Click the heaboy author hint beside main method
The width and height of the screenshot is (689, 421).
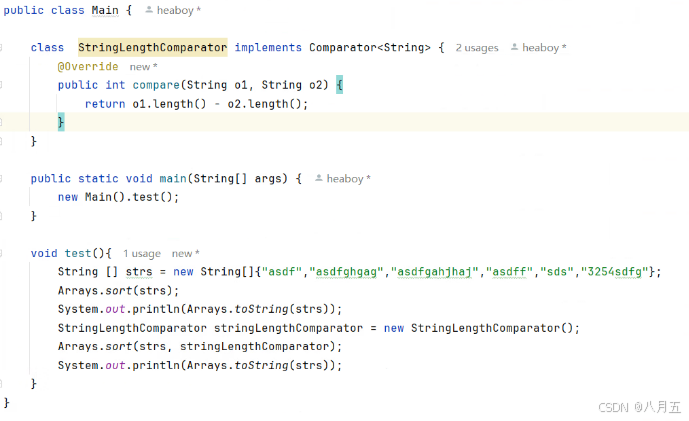pyautogui.click(x=343, y=178)
